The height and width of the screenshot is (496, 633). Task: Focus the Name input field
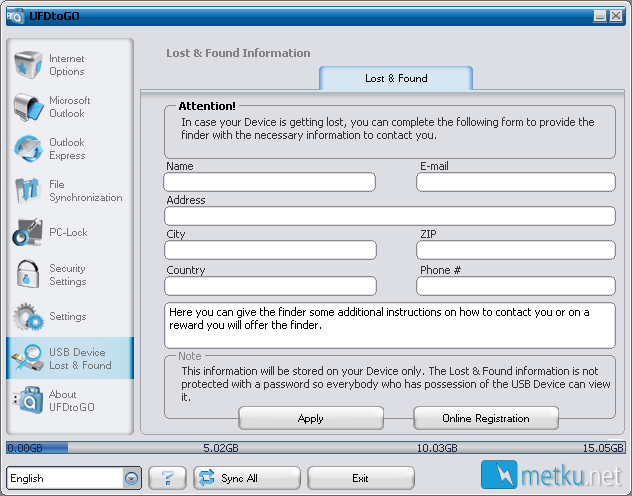pyautogui.click(x=269, y=182)
